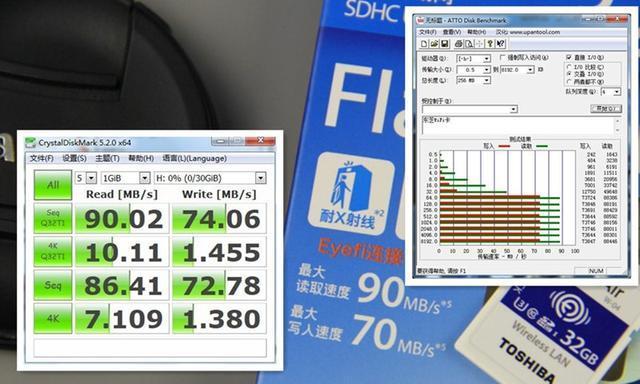Click the Seq Q32T1 write value 74.06
Viewport: 640px width, 384px height.
coord(220,218)
